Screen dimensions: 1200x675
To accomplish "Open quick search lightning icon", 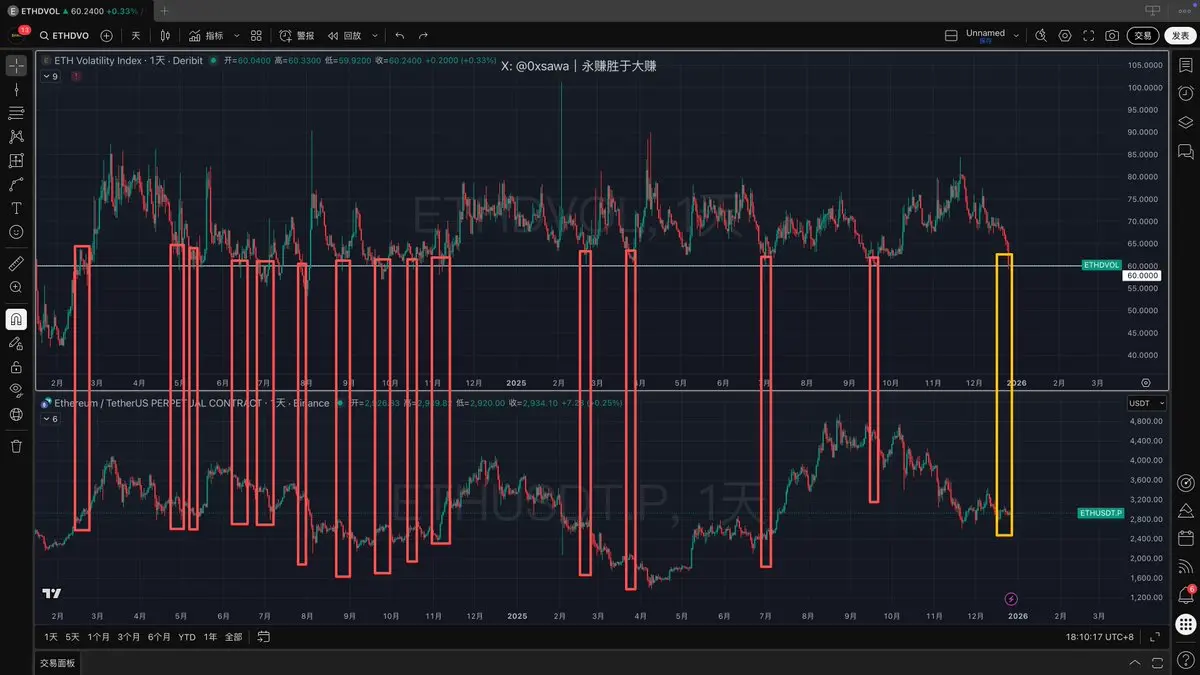I will 1041,35.
